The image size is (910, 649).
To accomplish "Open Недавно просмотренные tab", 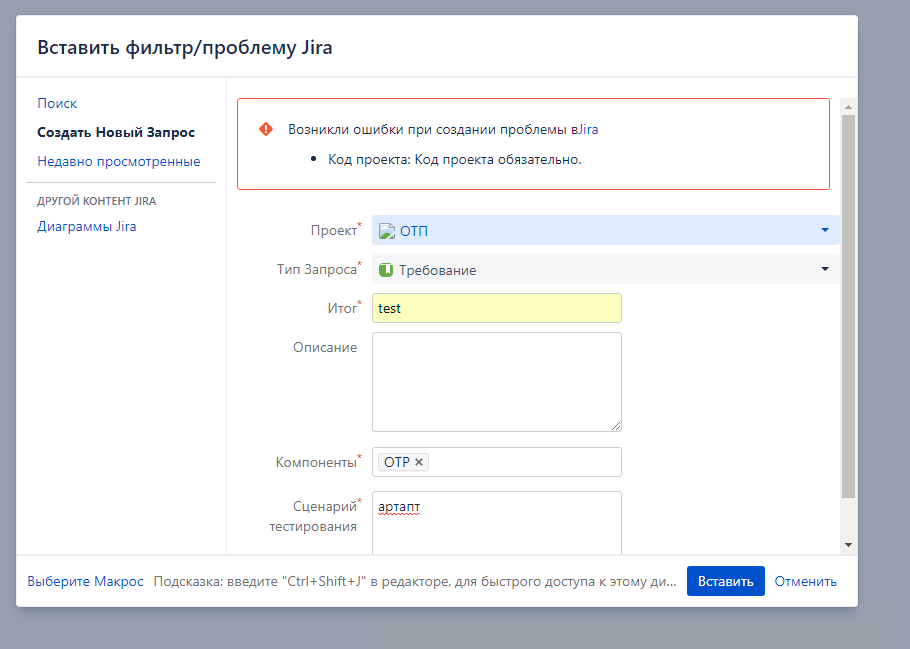I will tap(118, 161).
